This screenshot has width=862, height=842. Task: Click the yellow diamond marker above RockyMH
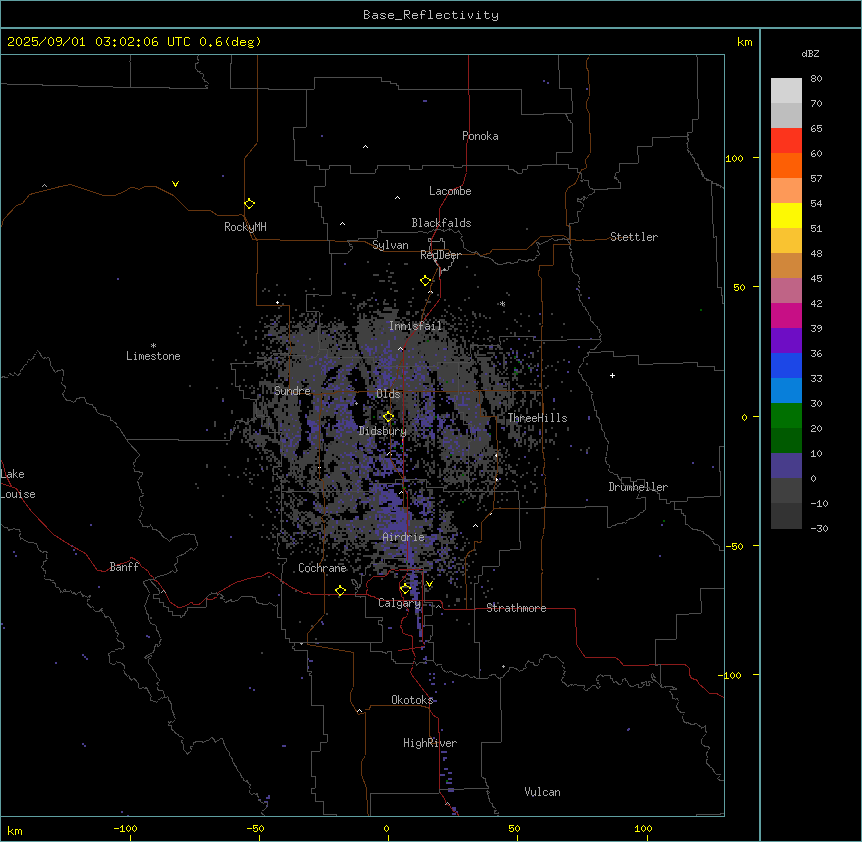coord(249,204)
